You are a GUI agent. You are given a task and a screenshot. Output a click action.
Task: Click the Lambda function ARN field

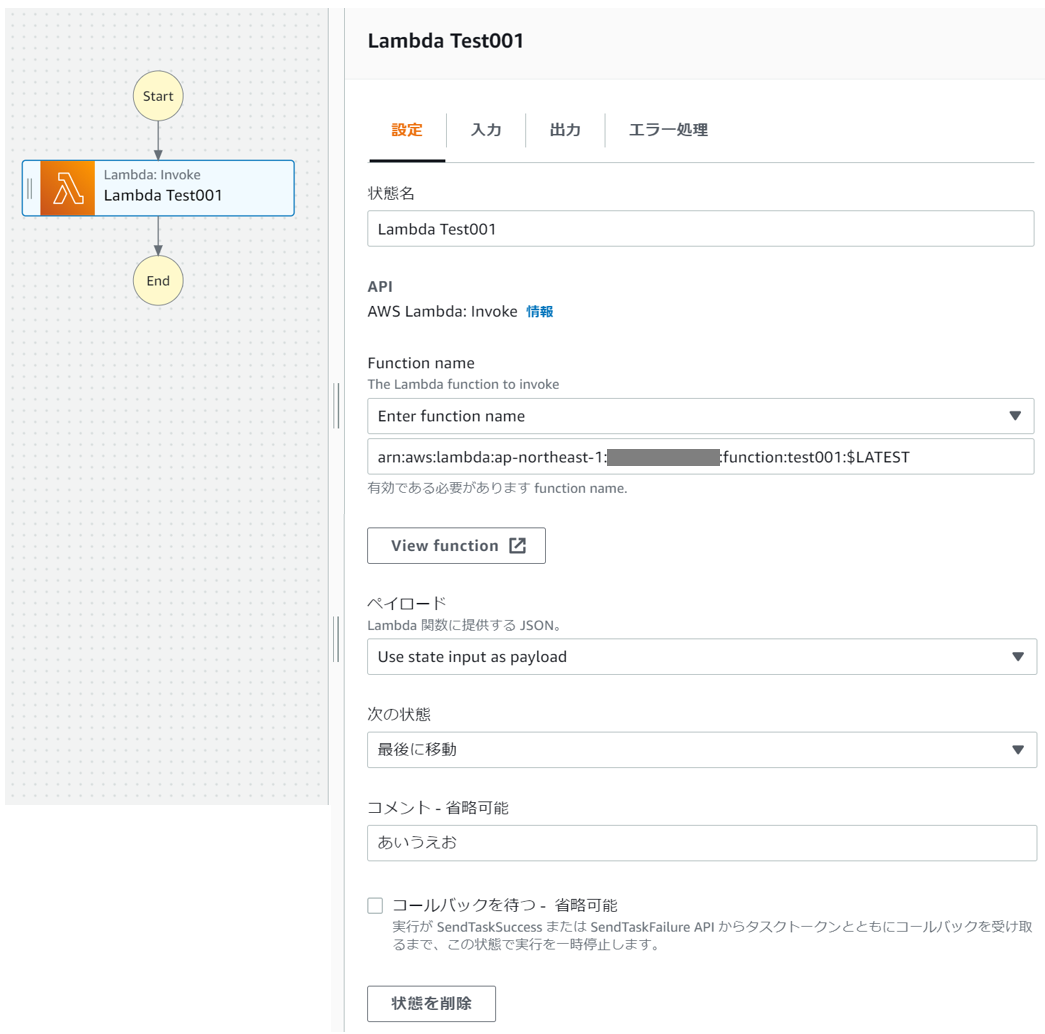pos(700,457)
